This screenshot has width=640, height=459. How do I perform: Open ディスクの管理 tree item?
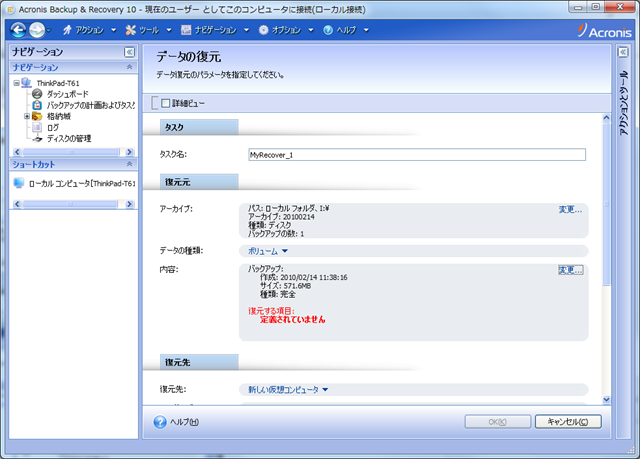coord(69,139)
